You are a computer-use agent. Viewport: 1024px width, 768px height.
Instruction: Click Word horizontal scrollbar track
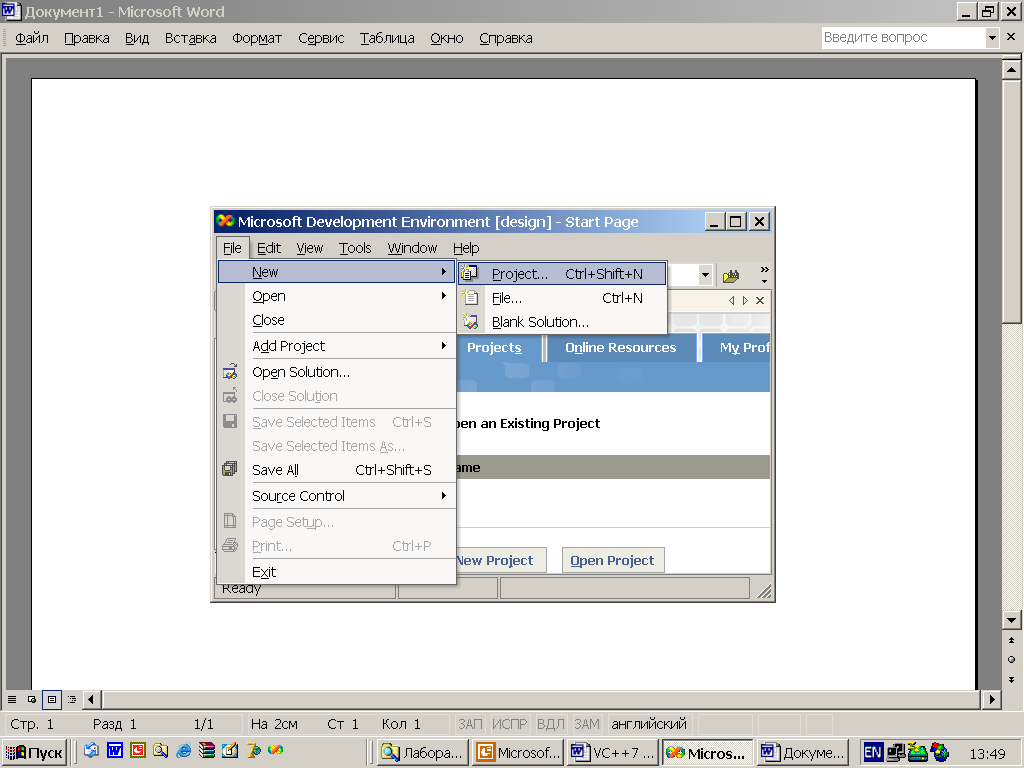coord(542,699)
